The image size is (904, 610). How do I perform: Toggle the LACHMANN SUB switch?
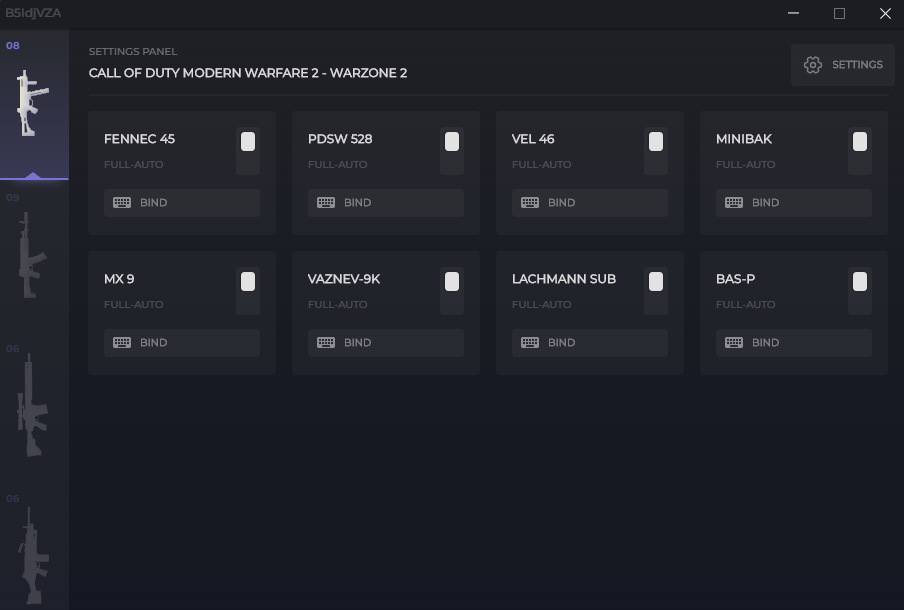[x=655, y=291]
